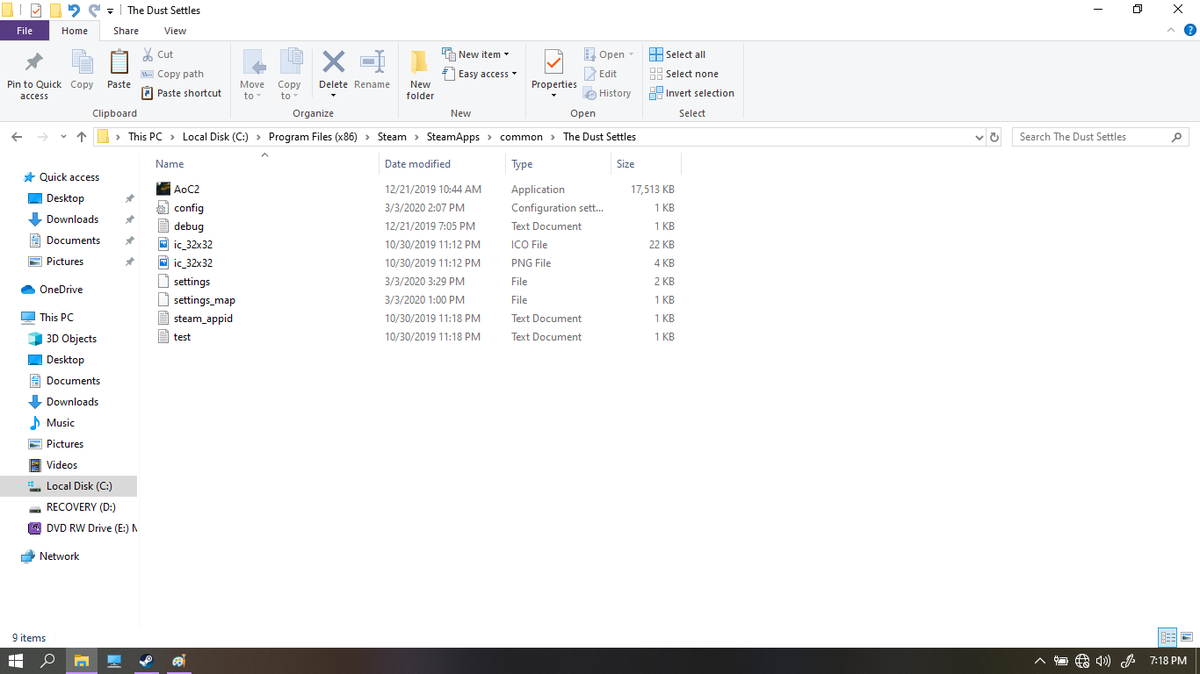This screenshot has height=674, width=1200.
Task: Choose Select none
Action: click(683, 74)
